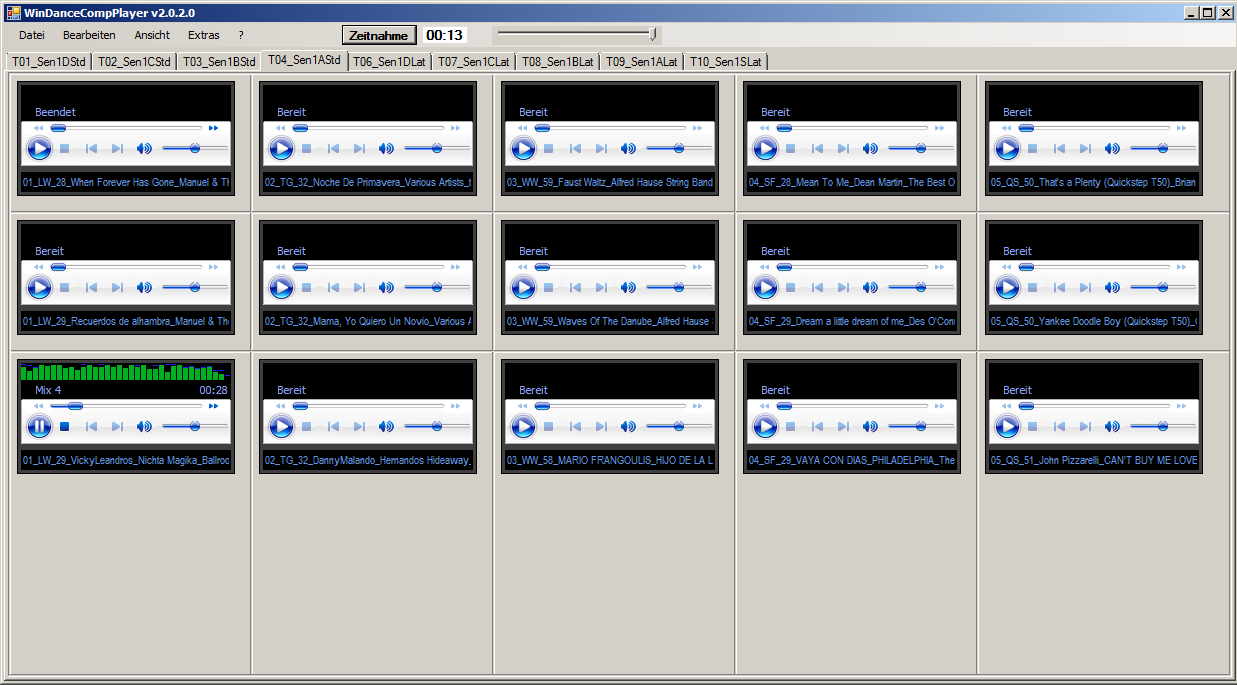
Task: Switch to the T01_Sen1DStd tab
Action: point(49,62)
